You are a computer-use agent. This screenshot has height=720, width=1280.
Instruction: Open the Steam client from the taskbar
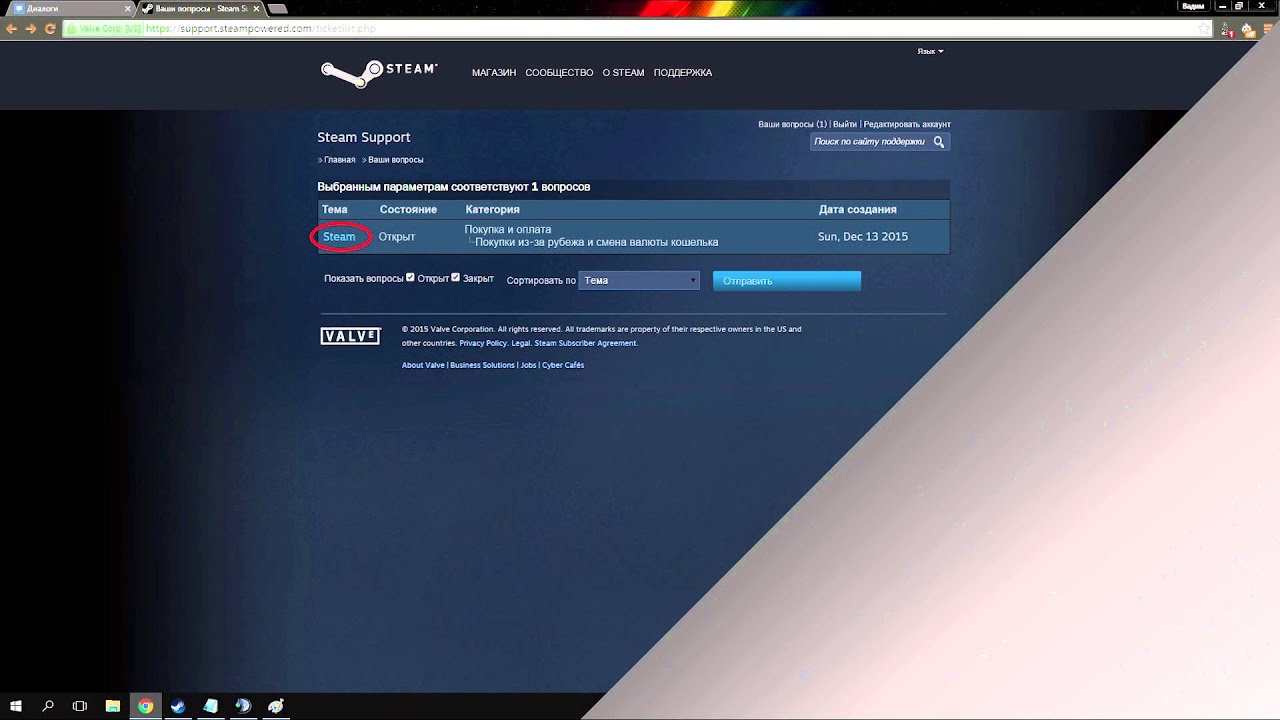point(178,706)
